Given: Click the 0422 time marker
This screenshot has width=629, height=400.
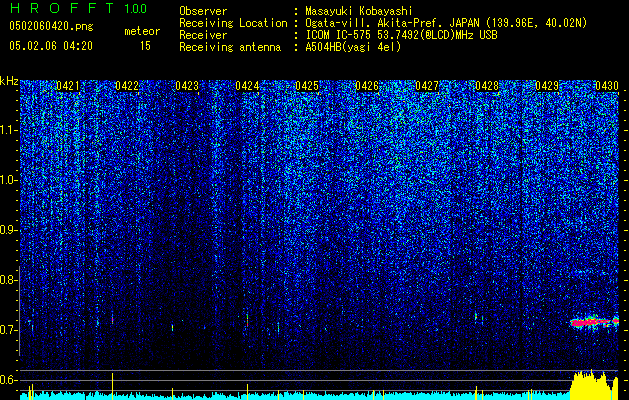Looking at the screenshot, I should tap(127, 86).
